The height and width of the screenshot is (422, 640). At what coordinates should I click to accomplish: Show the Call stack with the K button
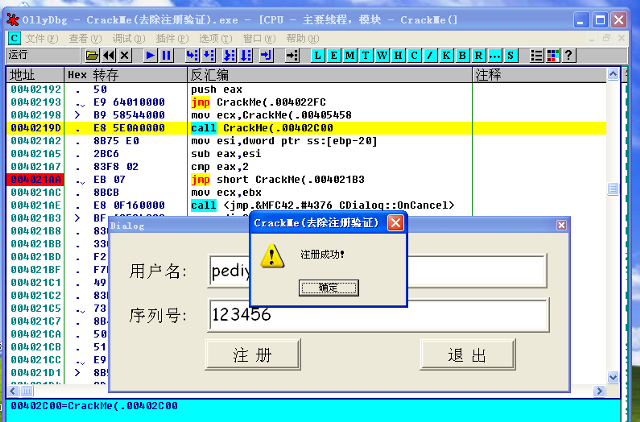pyautogui.click(x=446, y=55)
